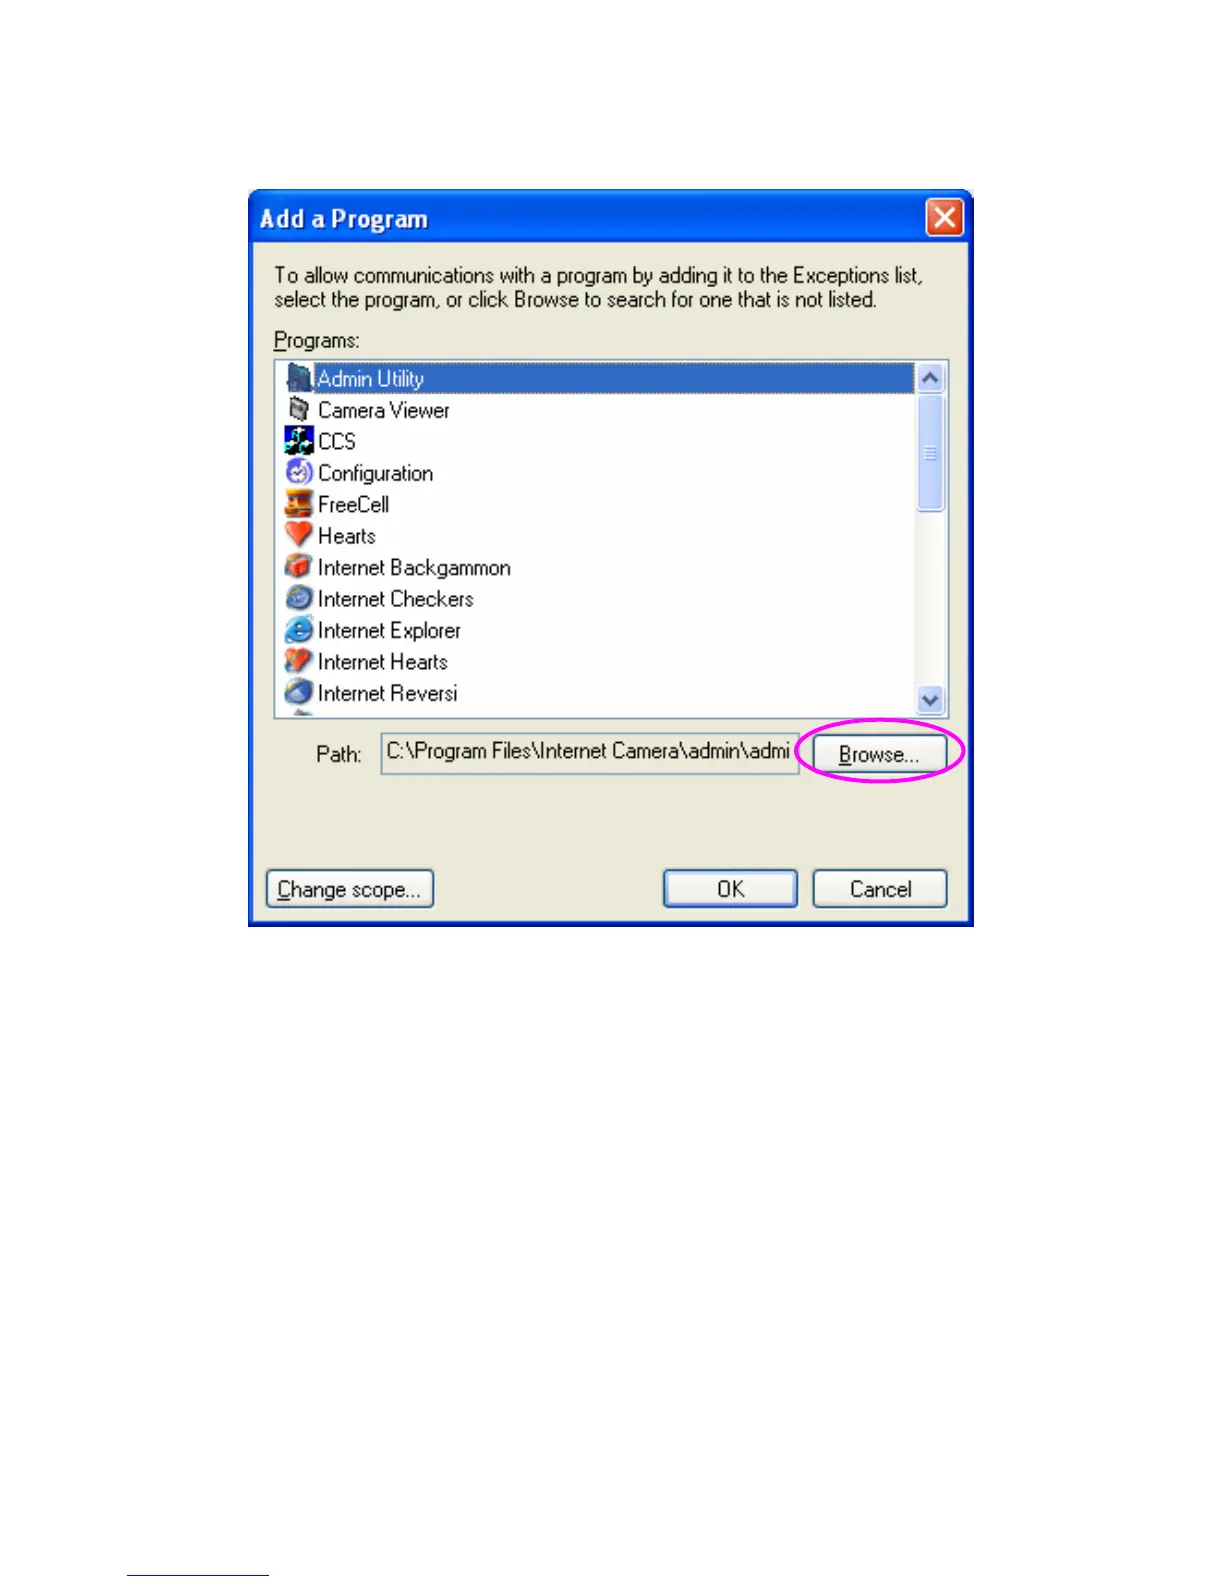Open the Change scope... dialog

point(349,889)
